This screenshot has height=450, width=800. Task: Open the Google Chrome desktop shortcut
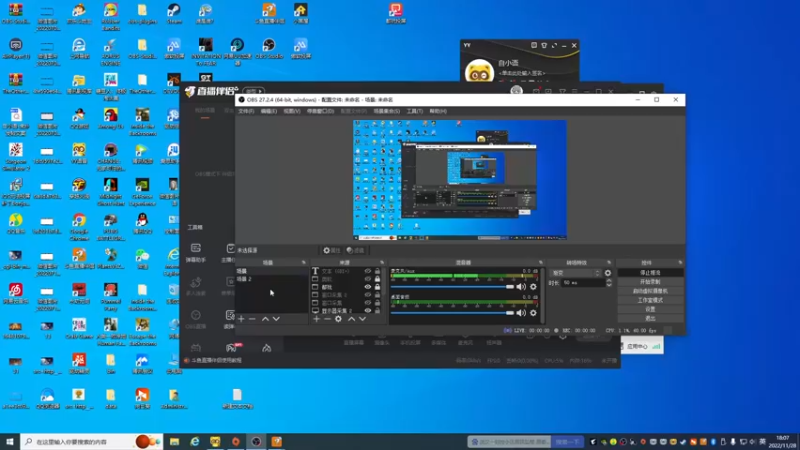79,227
